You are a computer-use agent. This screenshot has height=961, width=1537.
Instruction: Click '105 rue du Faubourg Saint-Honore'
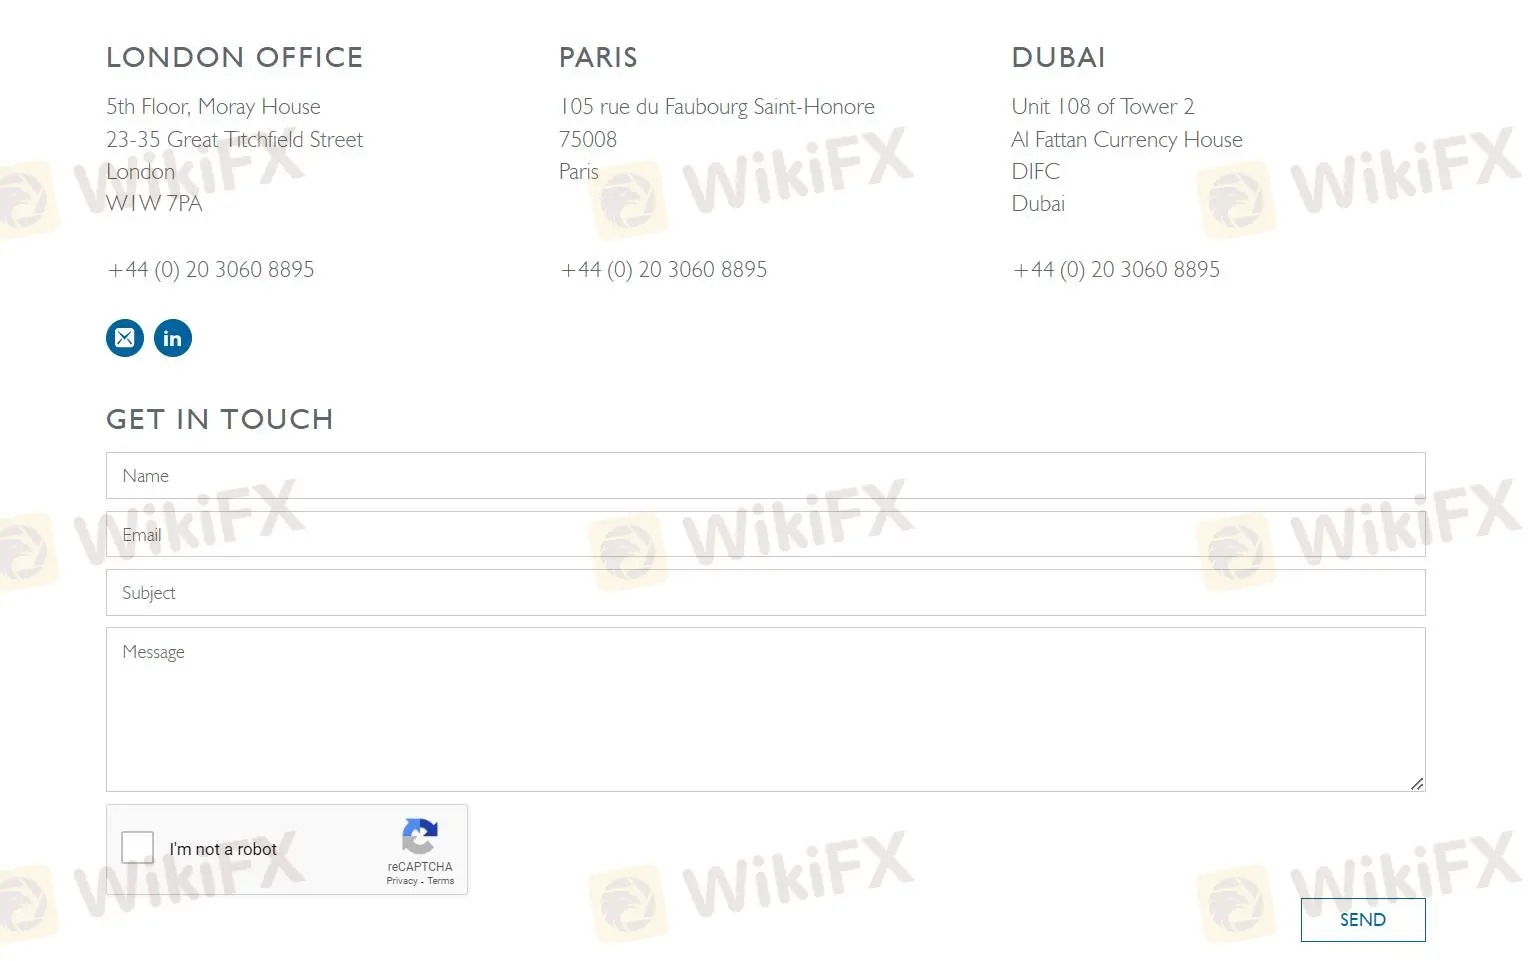pyautogui.click(x=717, y=107)
